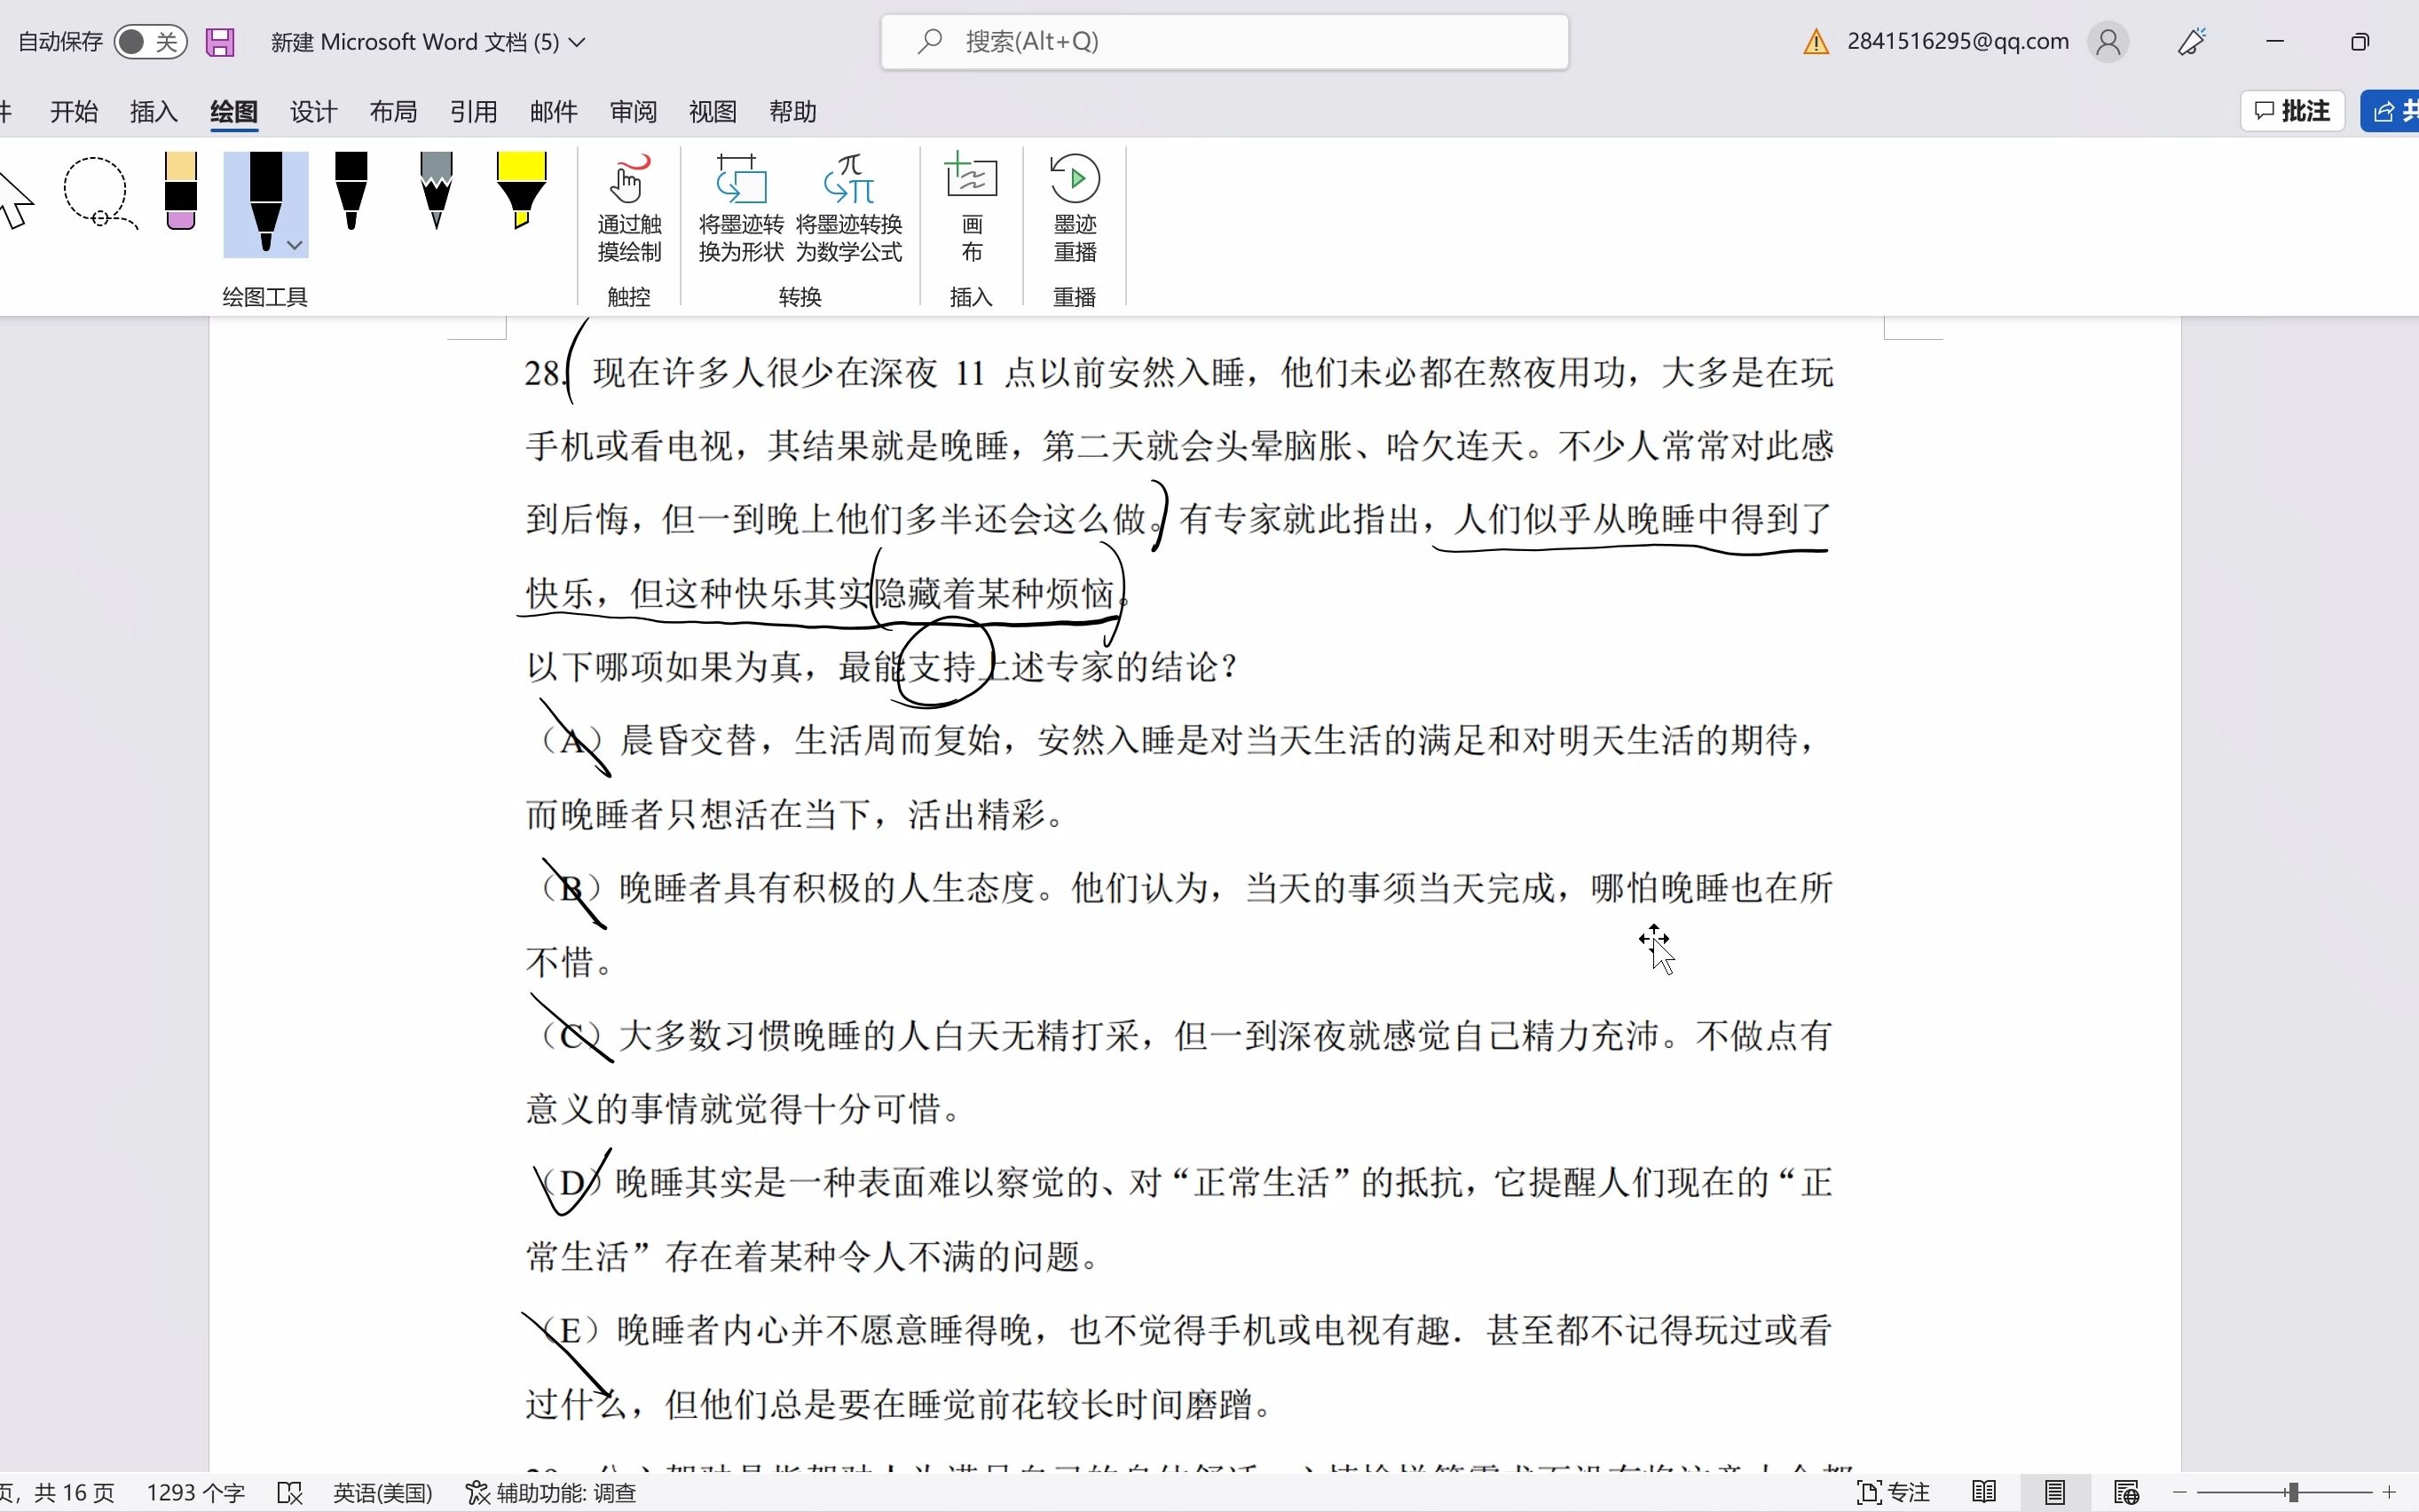2419x1512 pixels.
Task: Open the 帮助 tab
Action: pos(793,112)
